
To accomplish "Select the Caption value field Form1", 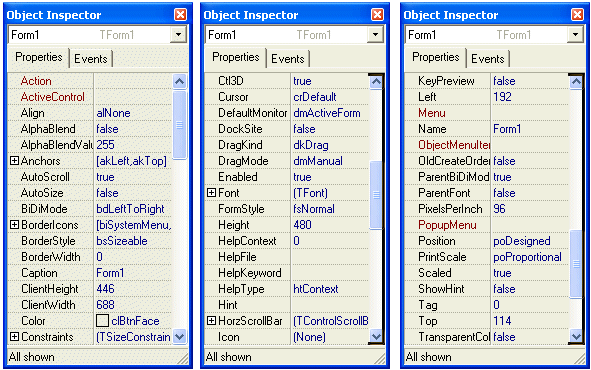I will (x=133, y=273).
